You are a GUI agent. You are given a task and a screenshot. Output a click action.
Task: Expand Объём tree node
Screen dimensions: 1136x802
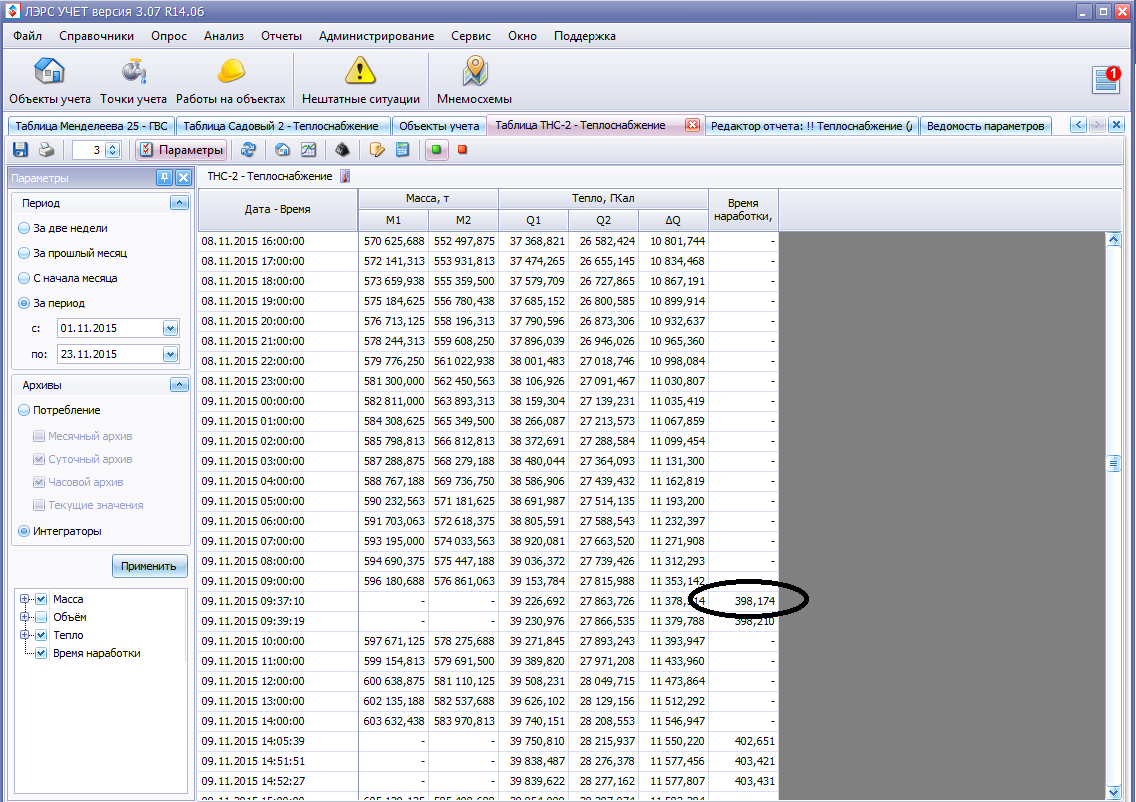25,617
